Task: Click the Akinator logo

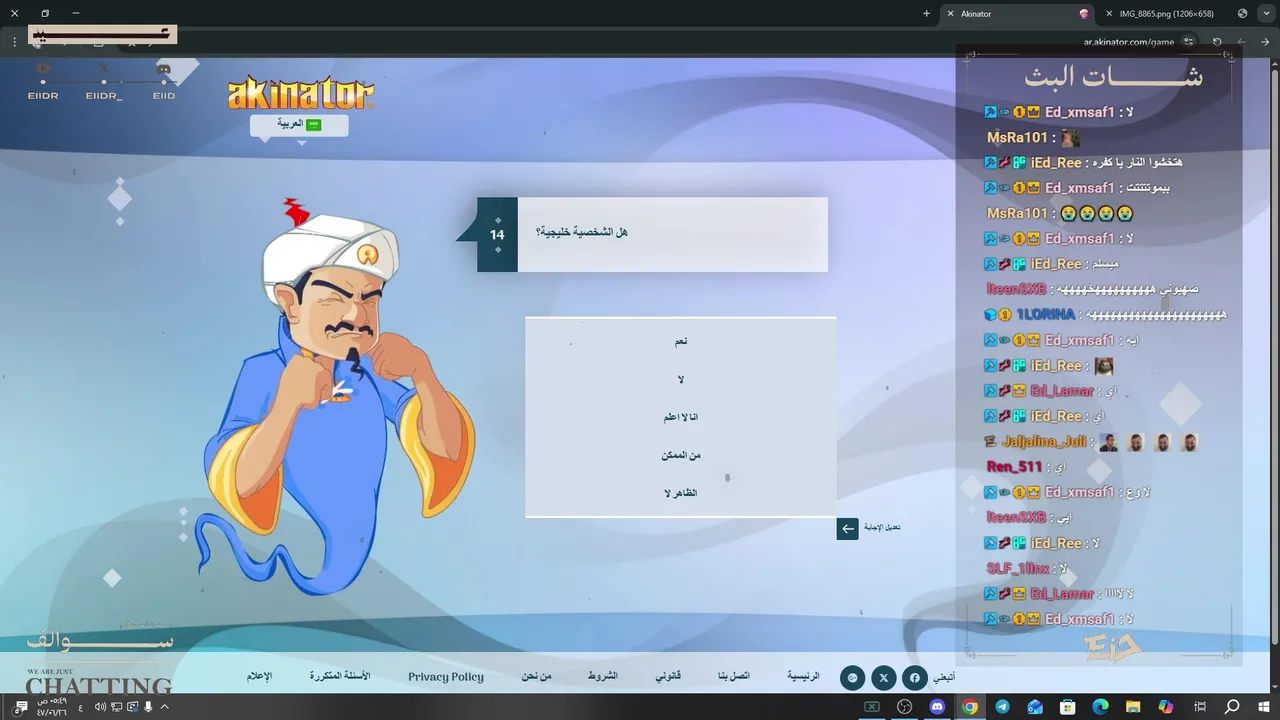Action: click(x=301, y=93)
